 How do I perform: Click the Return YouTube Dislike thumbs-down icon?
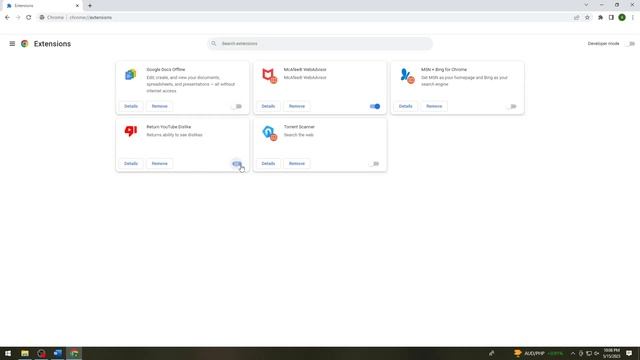point(131,131)
